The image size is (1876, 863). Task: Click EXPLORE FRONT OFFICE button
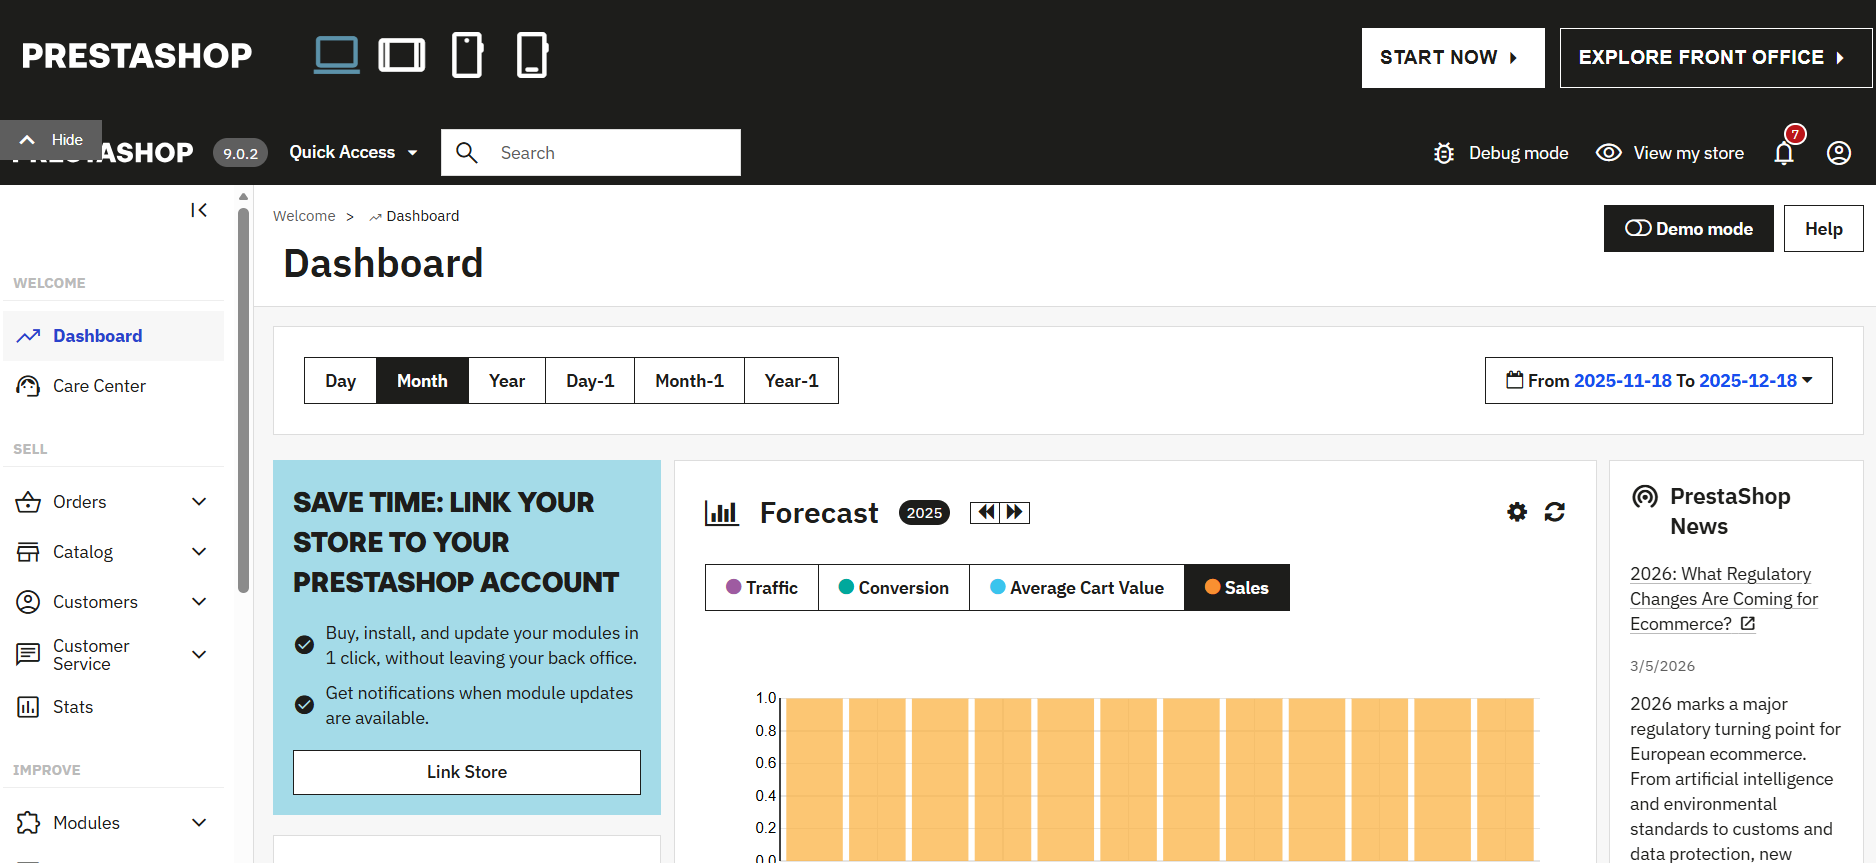coord(1716,58)
